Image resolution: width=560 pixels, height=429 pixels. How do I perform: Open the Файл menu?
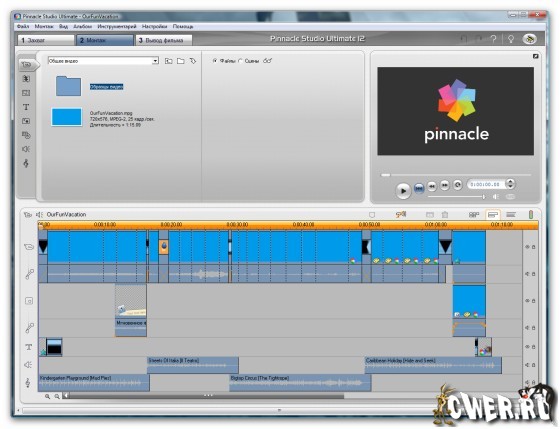[x=23, y=26]
